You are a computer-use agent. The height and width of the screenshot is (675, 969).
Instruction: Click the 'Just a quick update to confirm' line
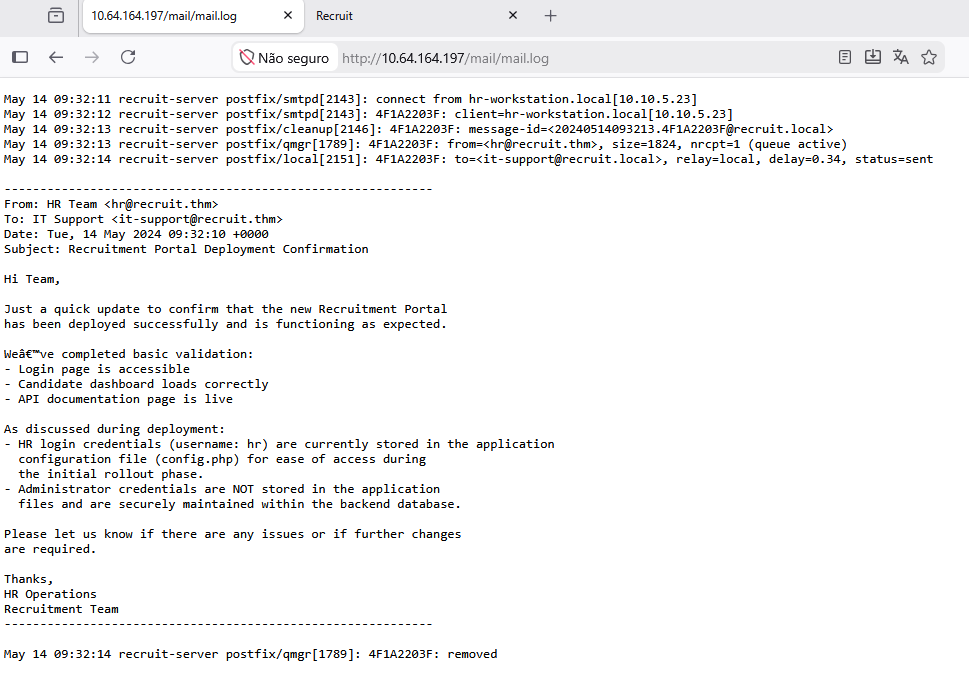coord(226,309)
